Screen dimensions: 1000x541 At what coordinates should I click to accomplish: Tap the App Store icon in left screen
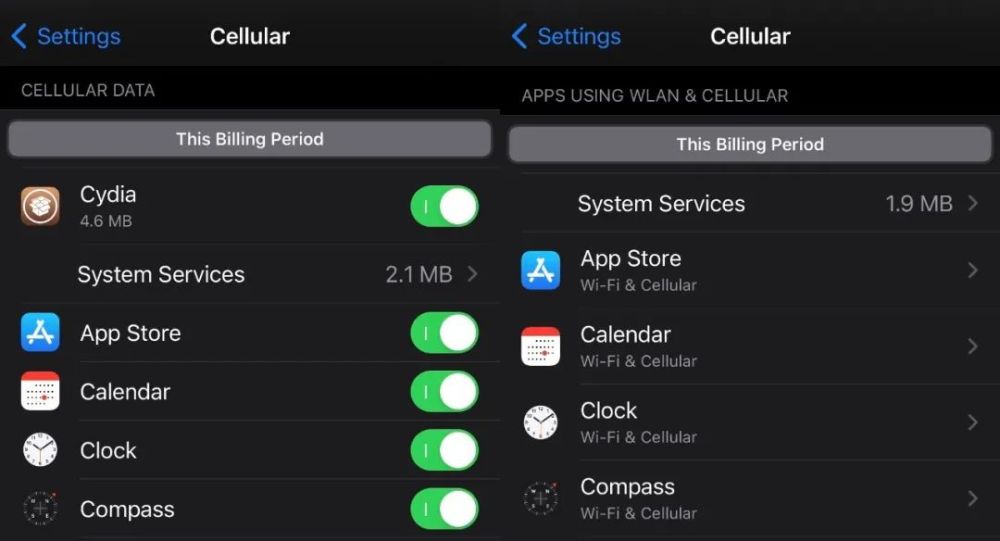(40, 332)
